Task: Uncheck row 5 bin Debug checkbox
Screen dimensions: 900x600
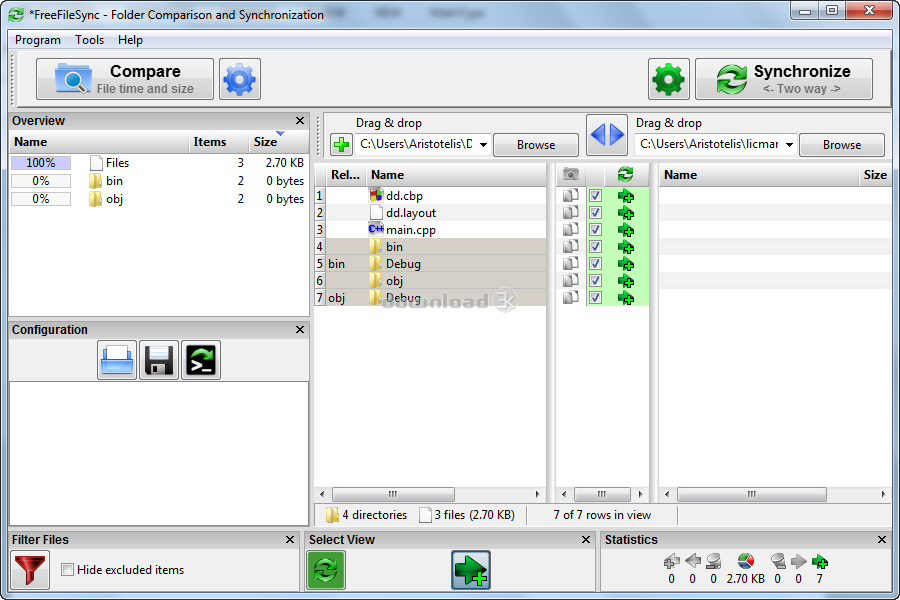Action: 595,264
